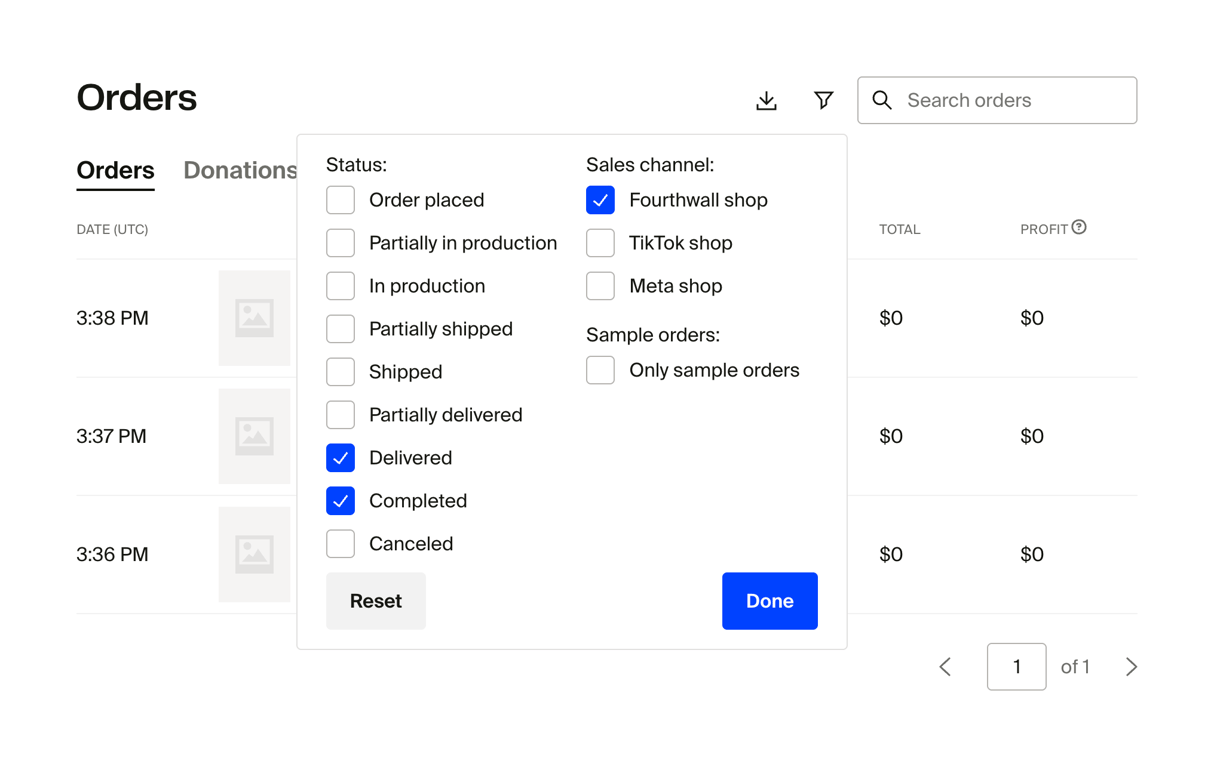Check Meta shop sales channel
Screen dimensions: 1214x767
600,286
